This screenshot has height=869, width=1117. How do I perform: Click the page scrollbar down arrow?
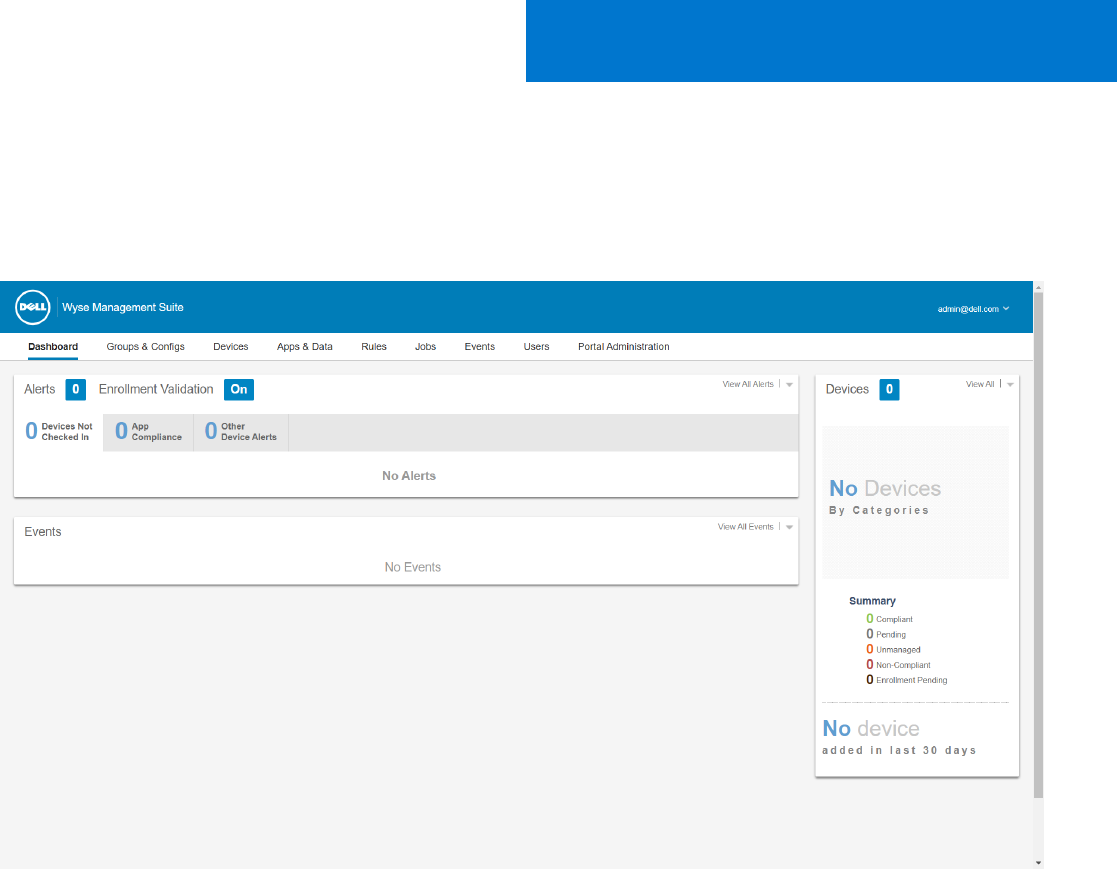point(1039,863)
